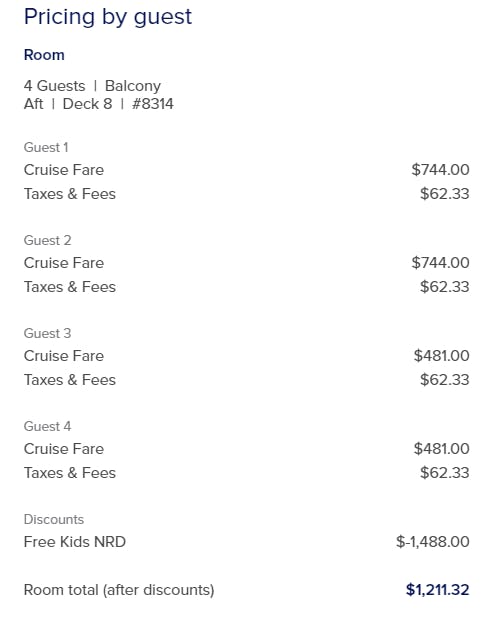Click the Guest 4 label

[x=47, y=426]
